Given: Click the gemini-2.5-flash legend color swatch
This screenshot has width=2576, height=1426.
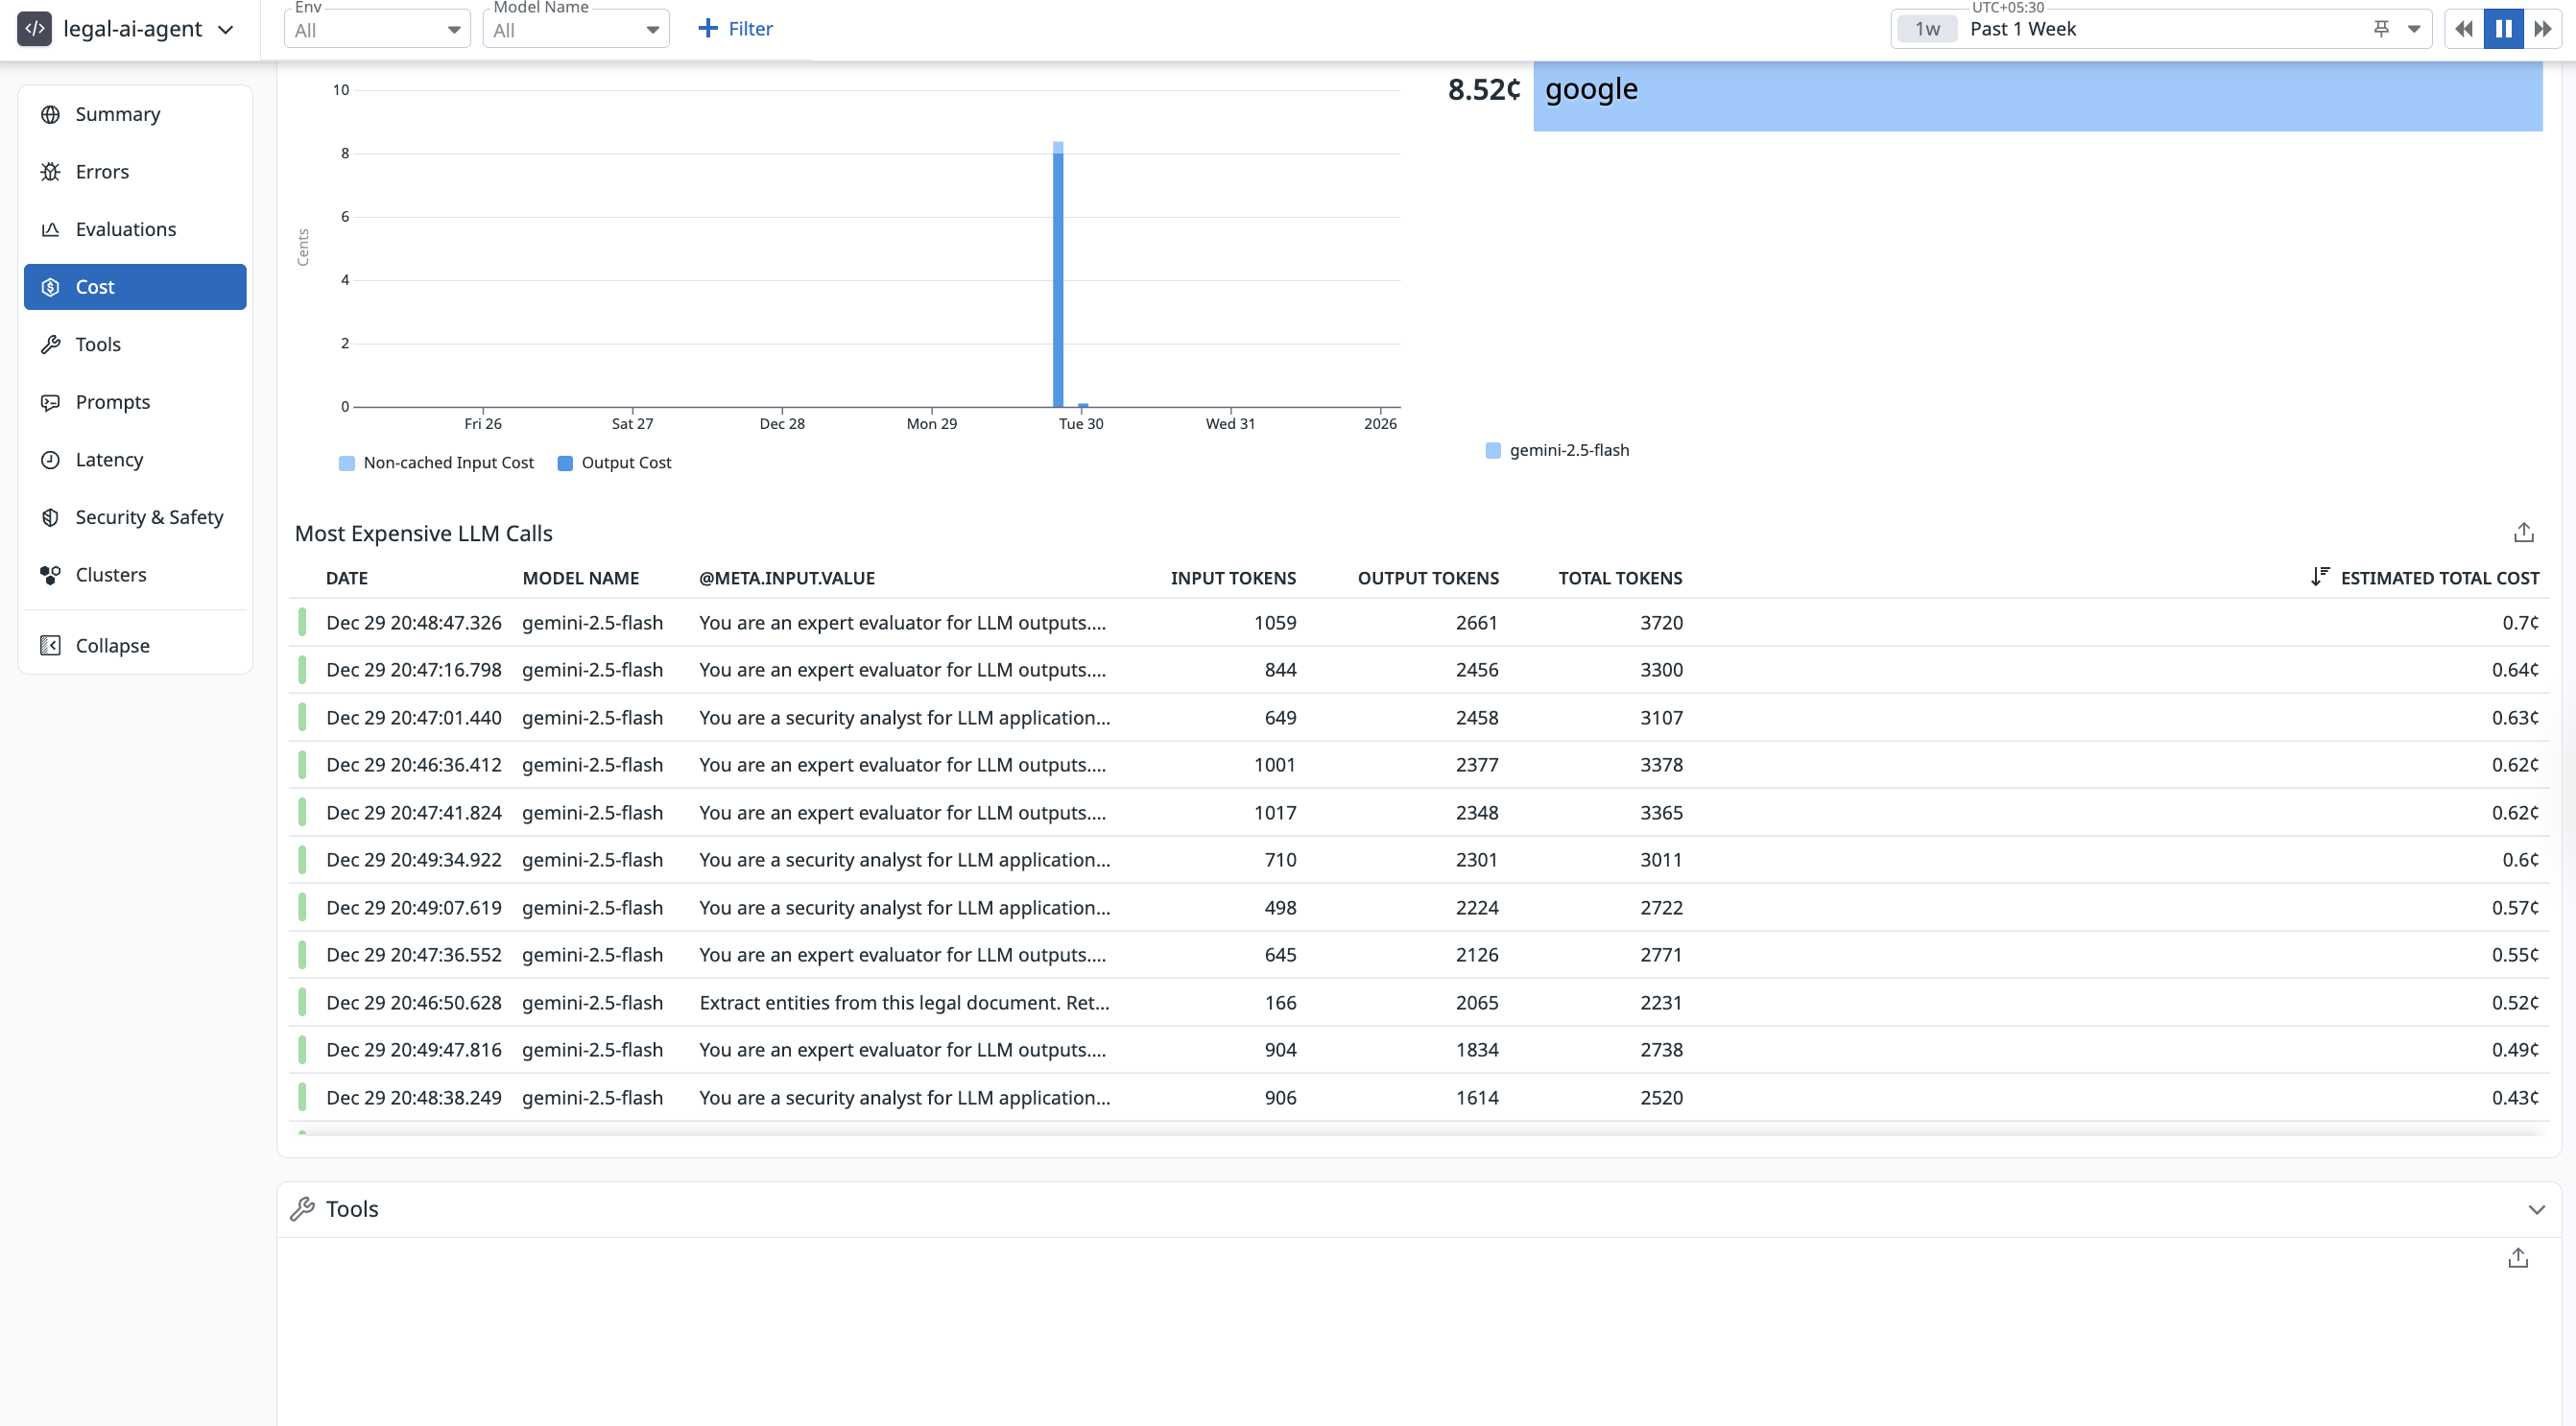Looking at the screenshot, I should pyautogui.click(x=1493, y=451).
